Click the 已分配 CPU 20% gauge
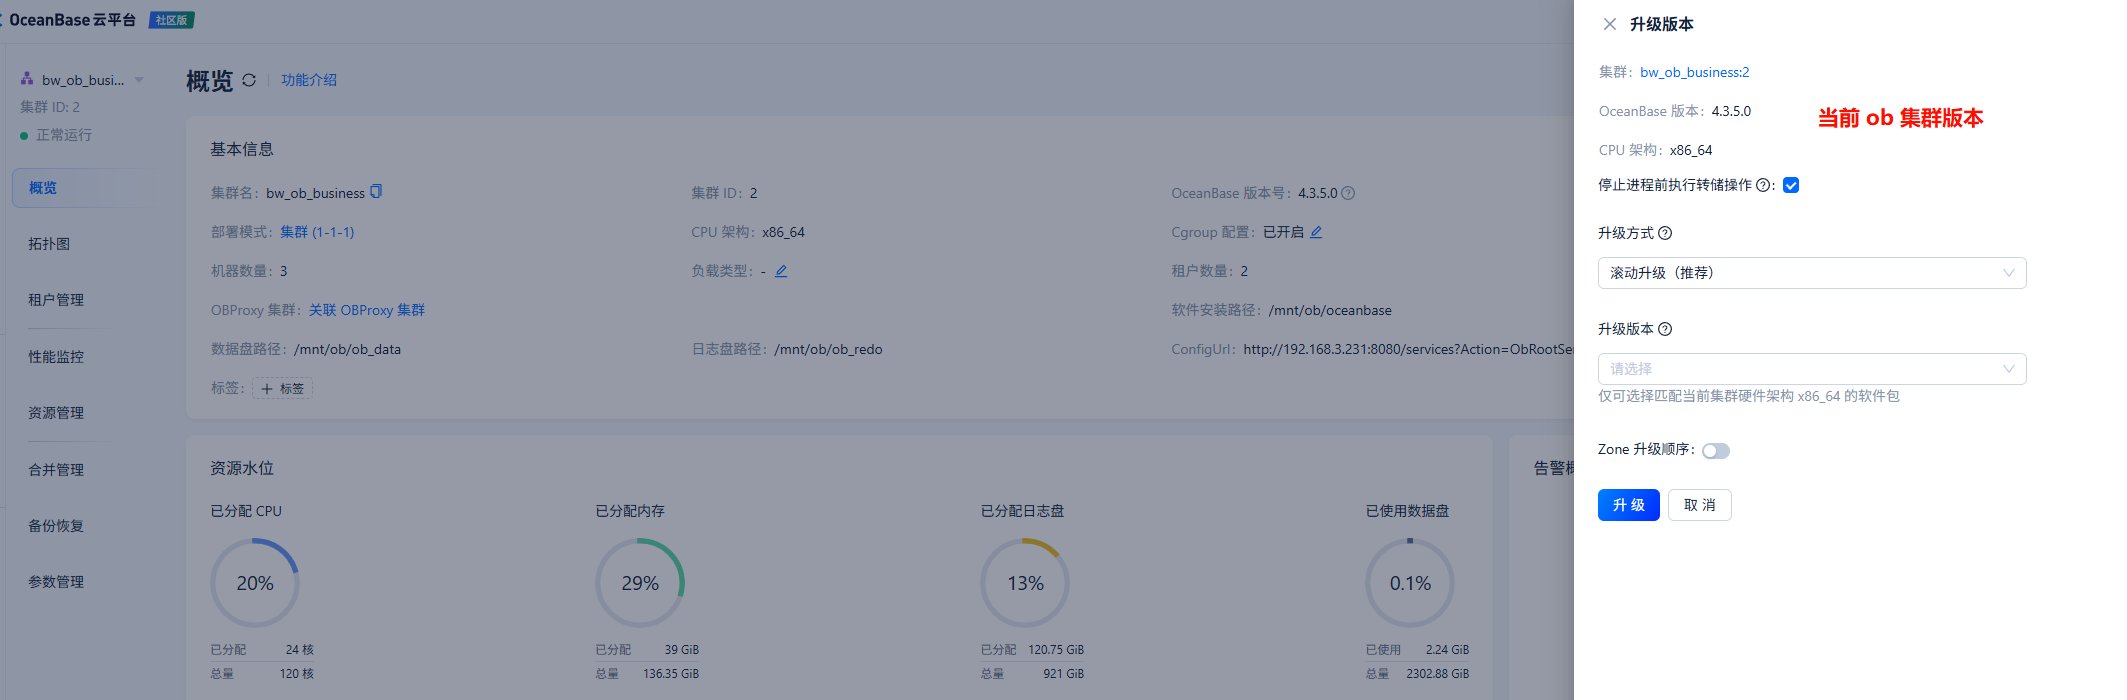Viewport: 2127px width, 700px height. (x=255, y=583)
